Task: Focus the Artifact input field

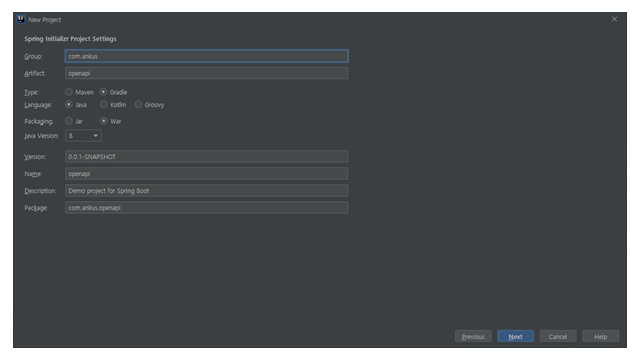Action: [x=207, y=73]
